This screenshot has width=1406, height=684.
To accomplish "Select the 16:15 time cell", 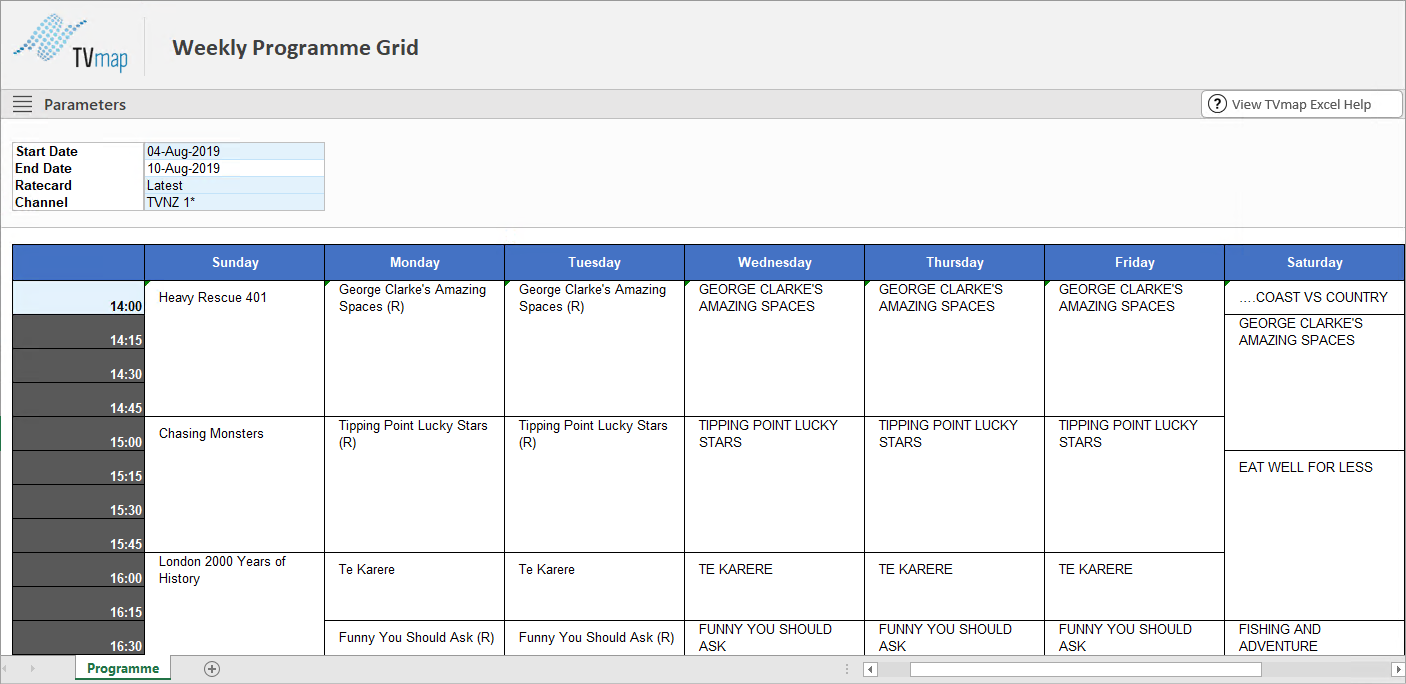I will coord(78,604).
